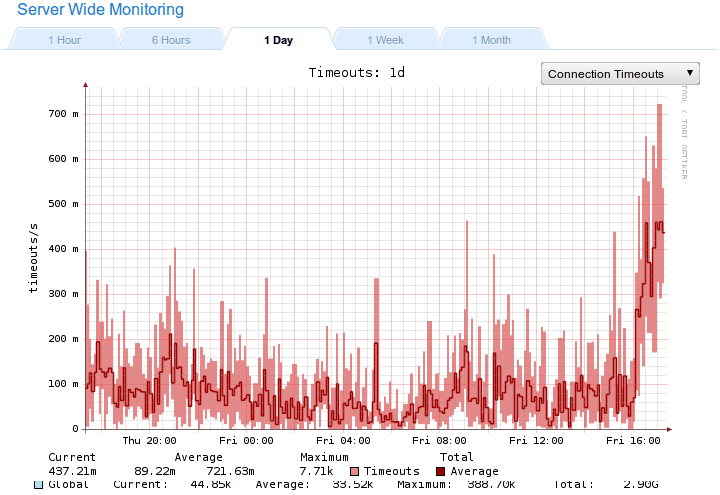Click the Global legend color box
Viewport: 720px width, 495px height.
[x=39, y=485]
